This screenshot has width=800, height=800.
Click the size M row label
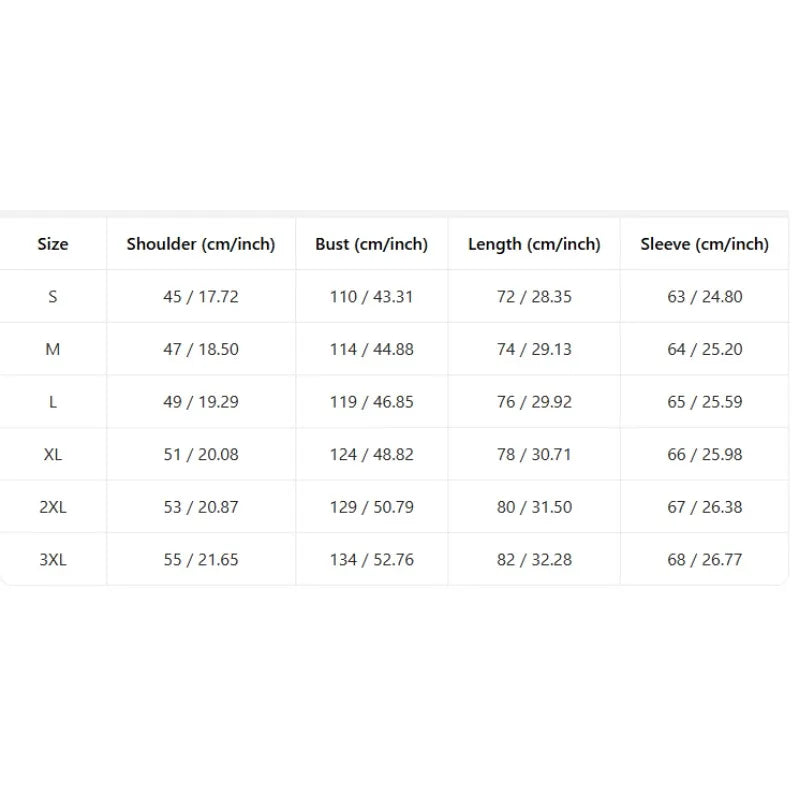click(x=53, y=349)
